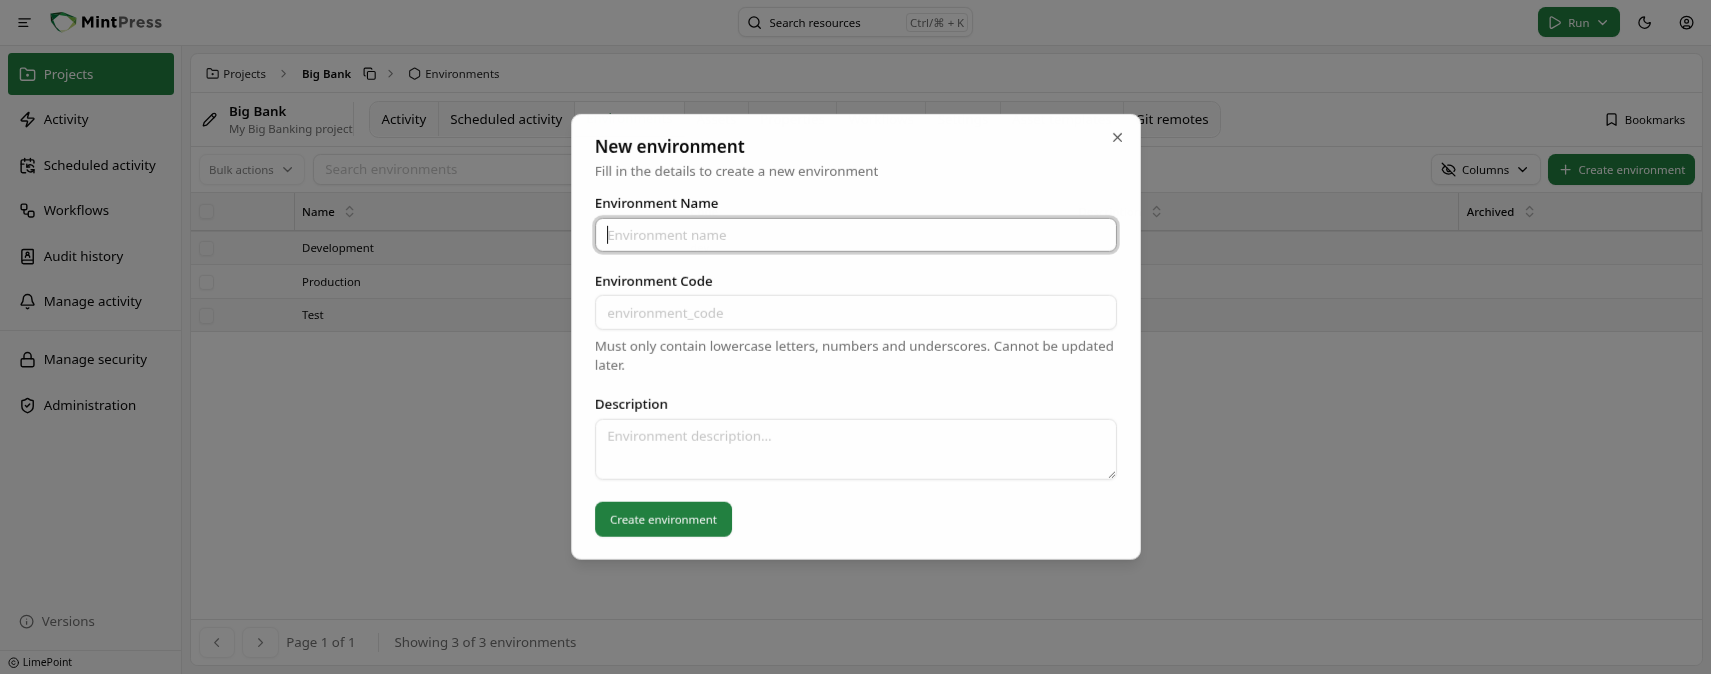Click the Create environment button in the modal
The width and height of the screenshot is (1711, 674).
(663, 519)
